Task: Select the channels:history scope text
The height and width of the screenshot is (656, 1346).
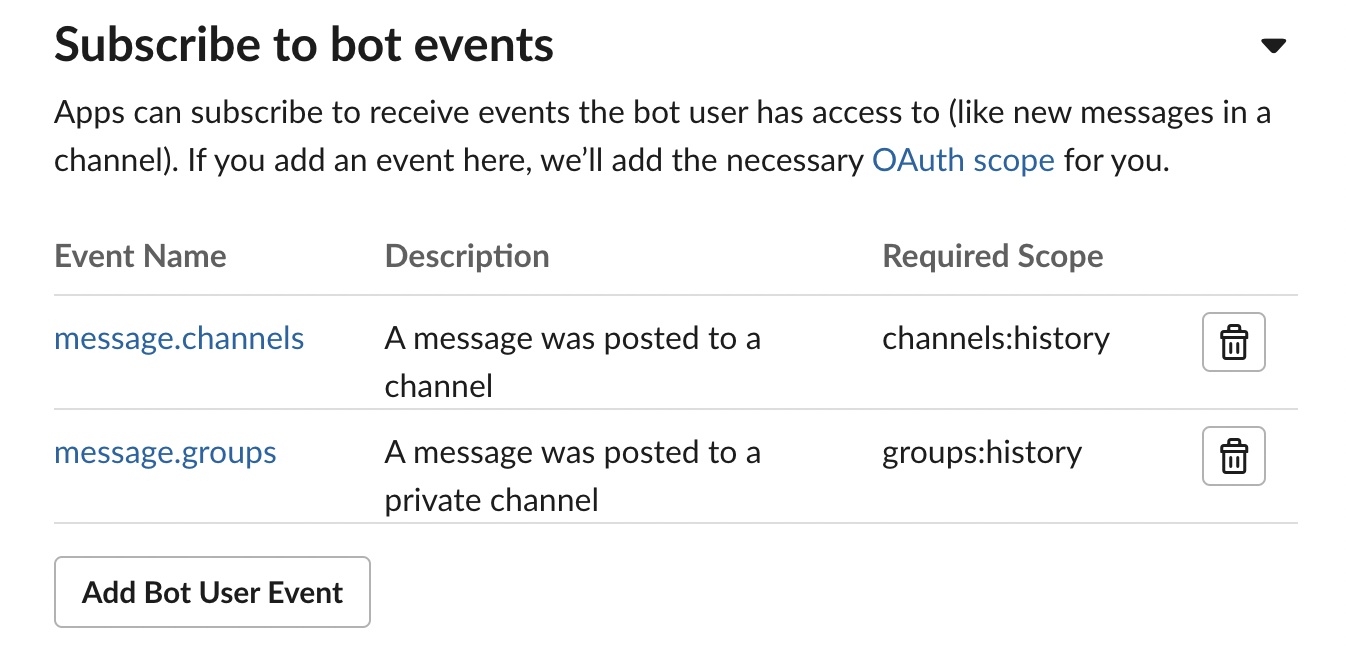Action: click(995, 338)
